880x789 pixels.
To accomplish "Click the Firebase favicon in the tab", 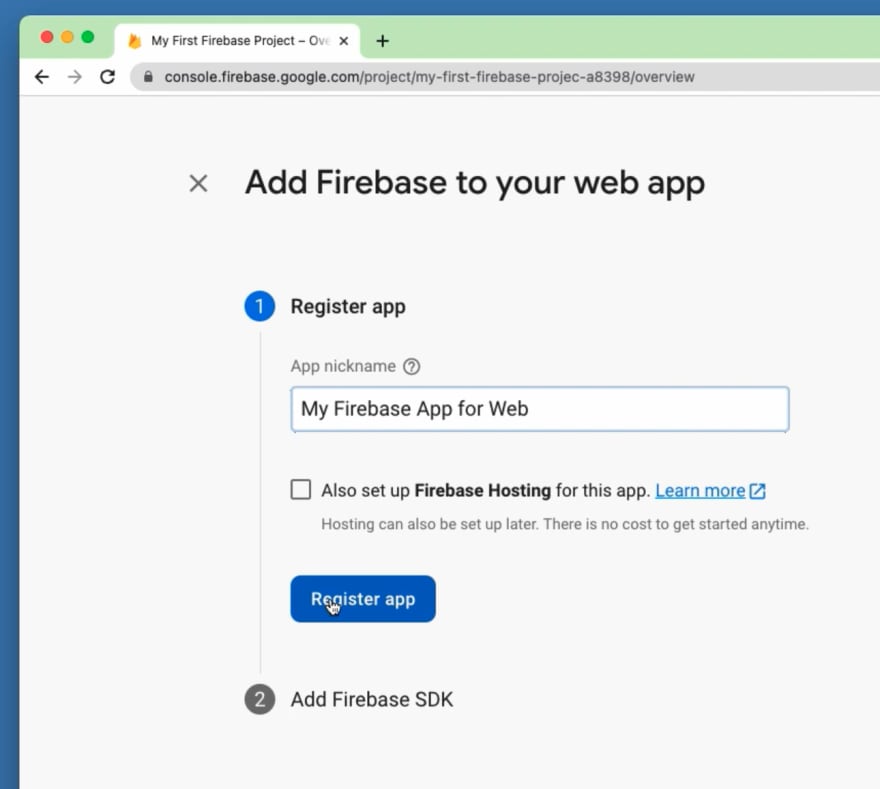I will click(x=135, y=41).
